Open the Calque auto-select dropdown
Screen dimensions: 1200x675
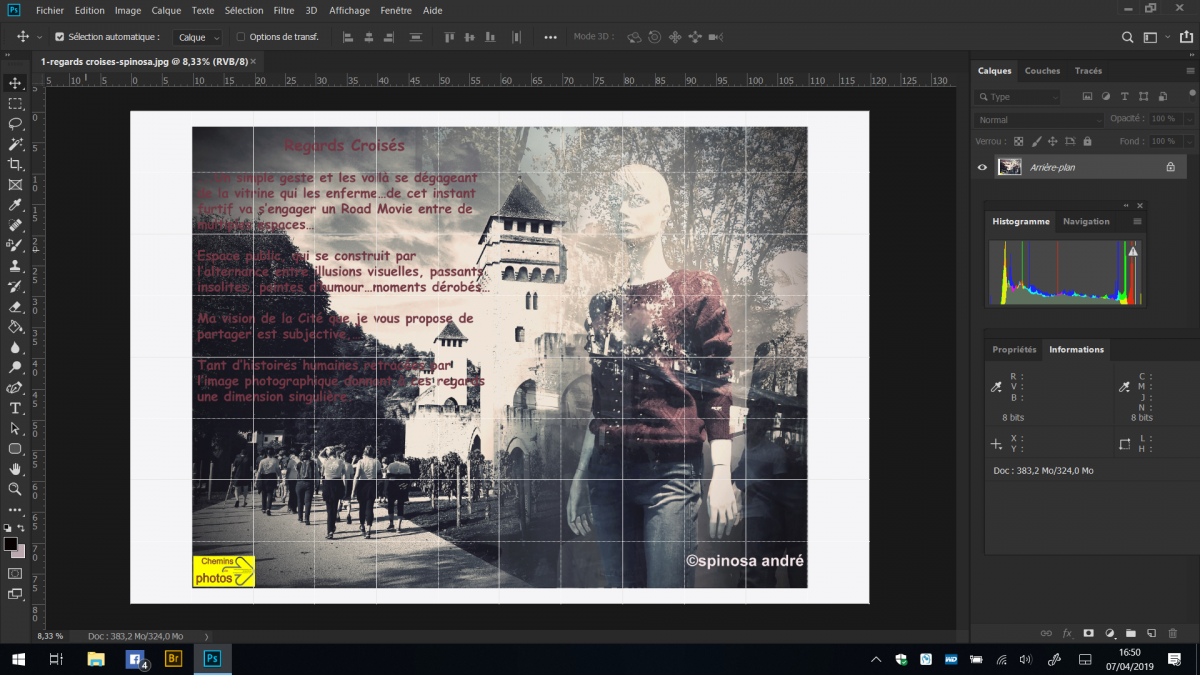[x=197, y=37]
